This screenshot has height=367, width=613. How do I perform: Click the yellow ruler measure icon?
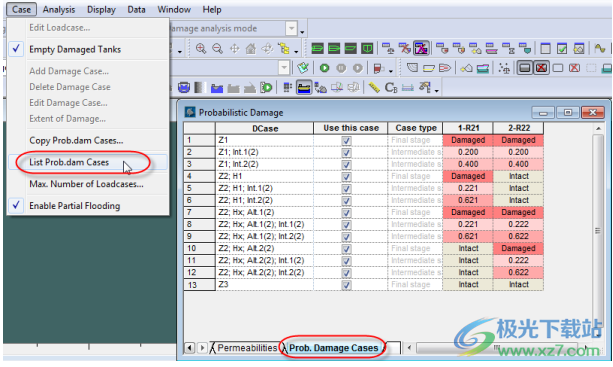374,88
